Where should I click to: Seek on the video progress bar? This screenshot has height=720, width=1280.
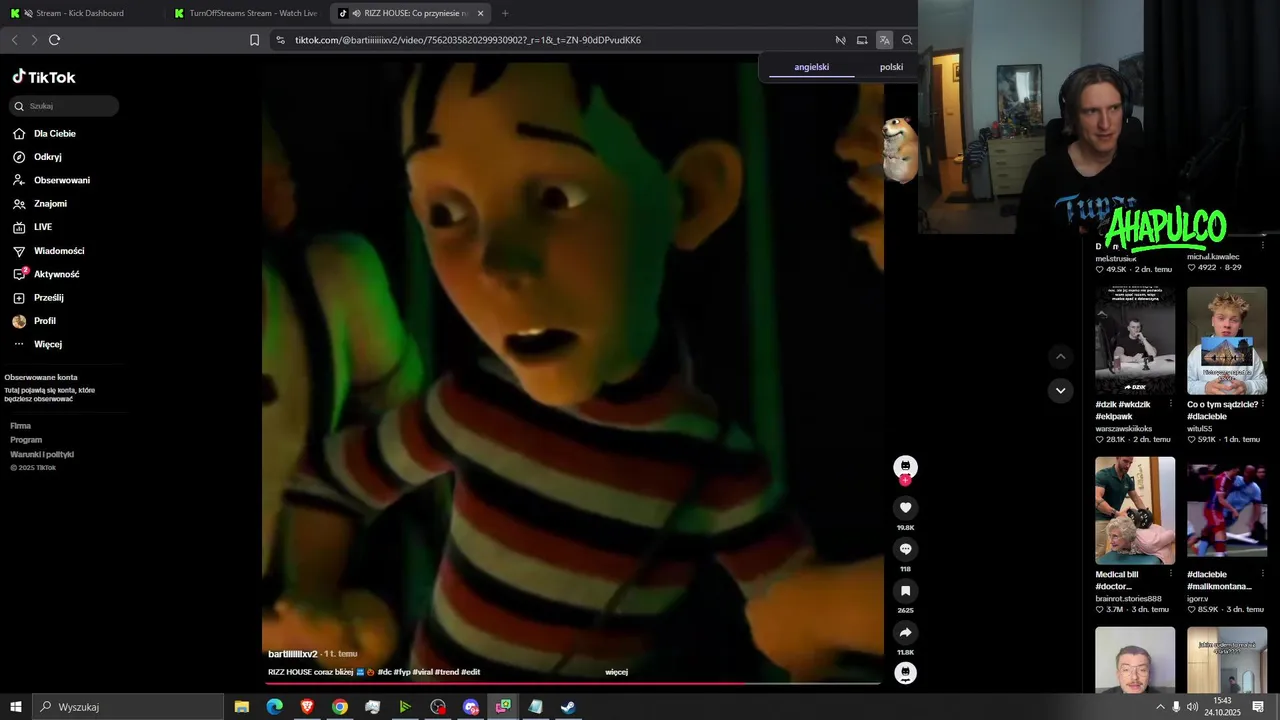[572, 684]
